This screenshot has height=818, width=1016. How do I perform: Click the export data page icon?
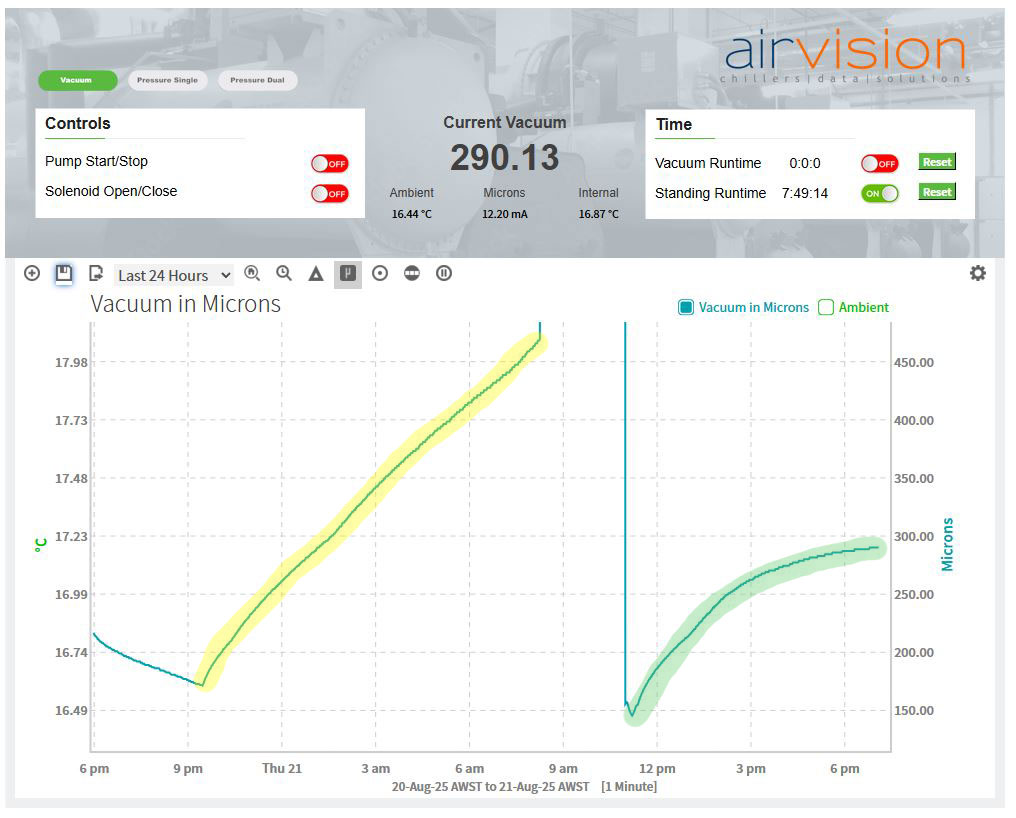pos(96,273)
